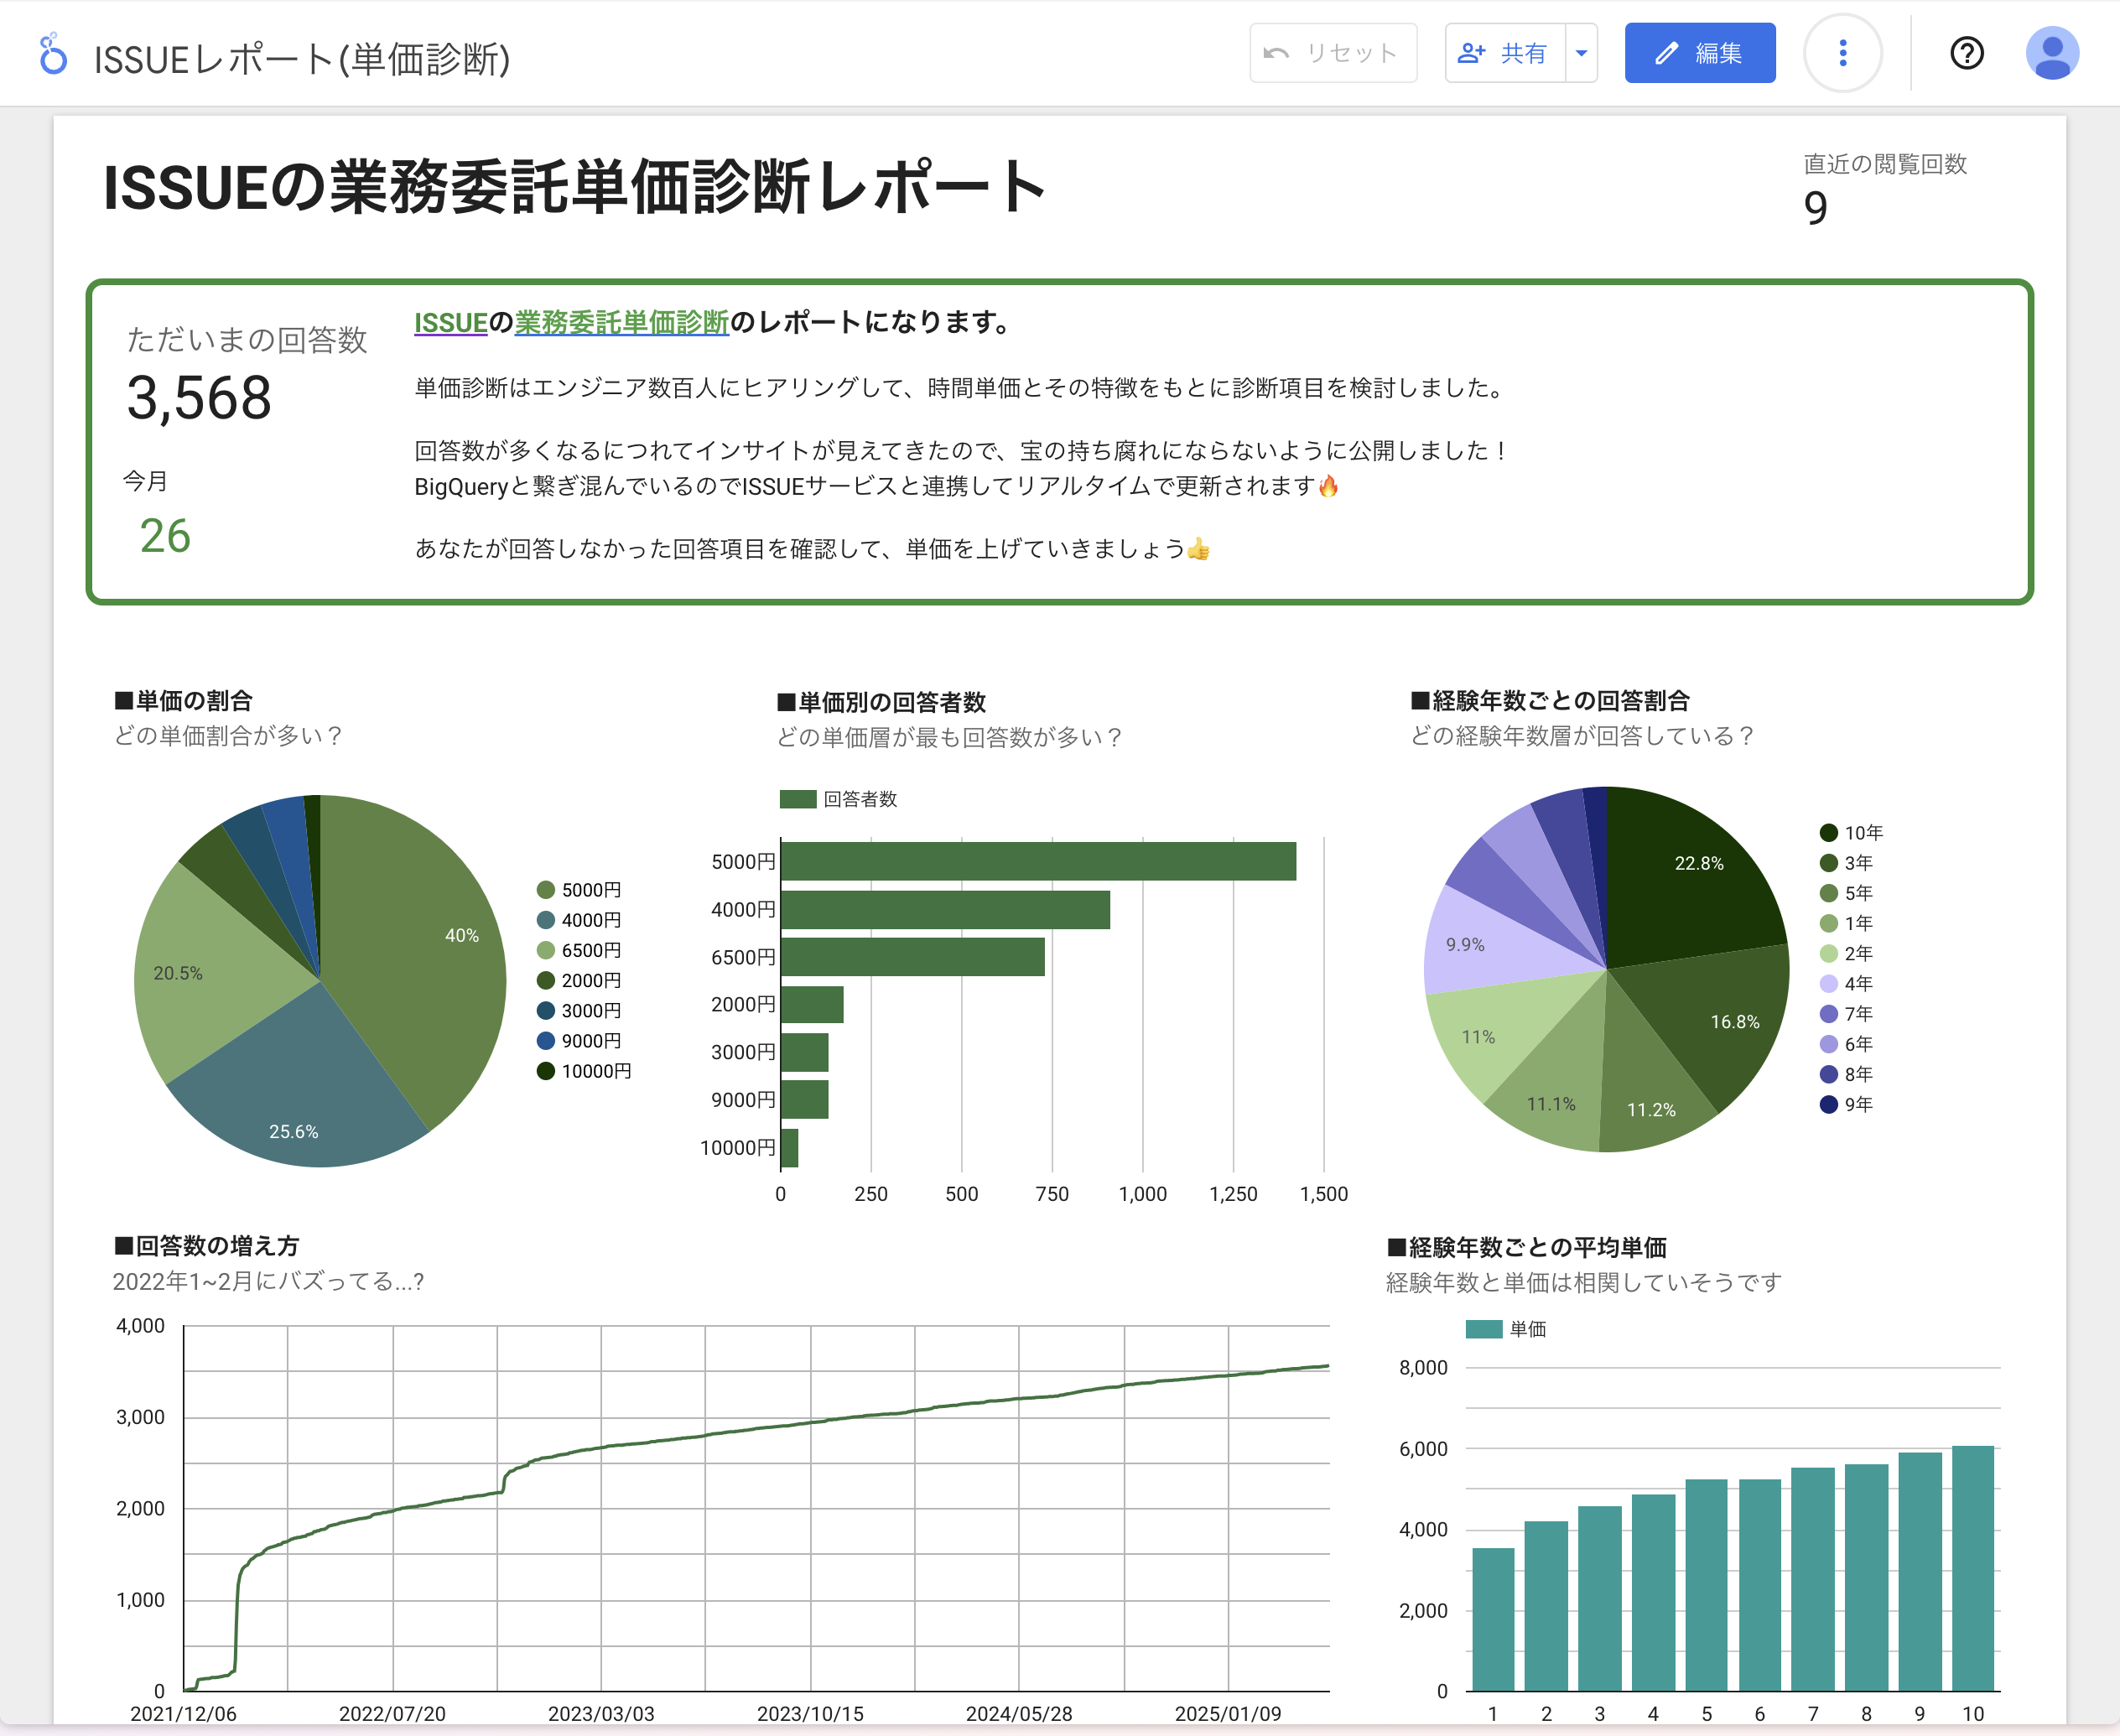Click the 3,568 total responses scorecard
The image size is (2120, 1736).
point(199,398)
